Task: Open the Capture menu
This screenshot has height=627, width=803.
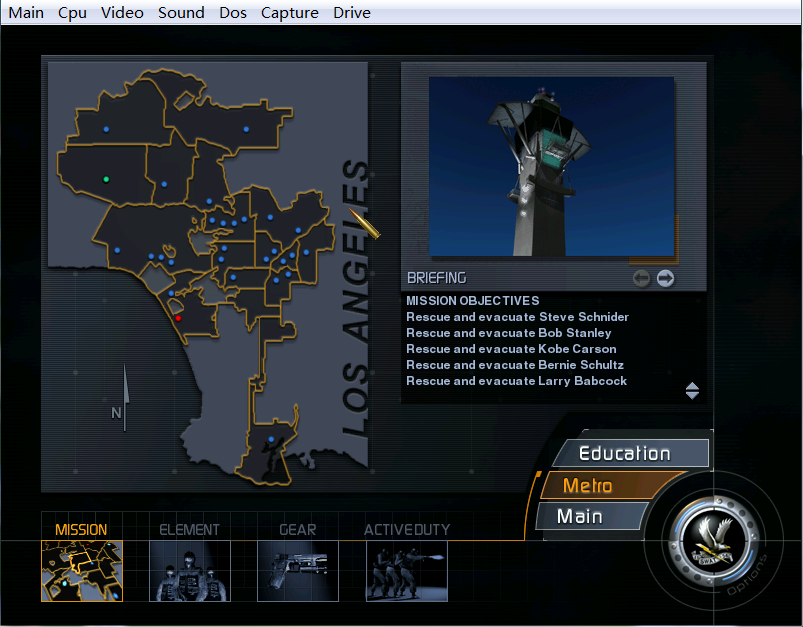Action: 290,12
